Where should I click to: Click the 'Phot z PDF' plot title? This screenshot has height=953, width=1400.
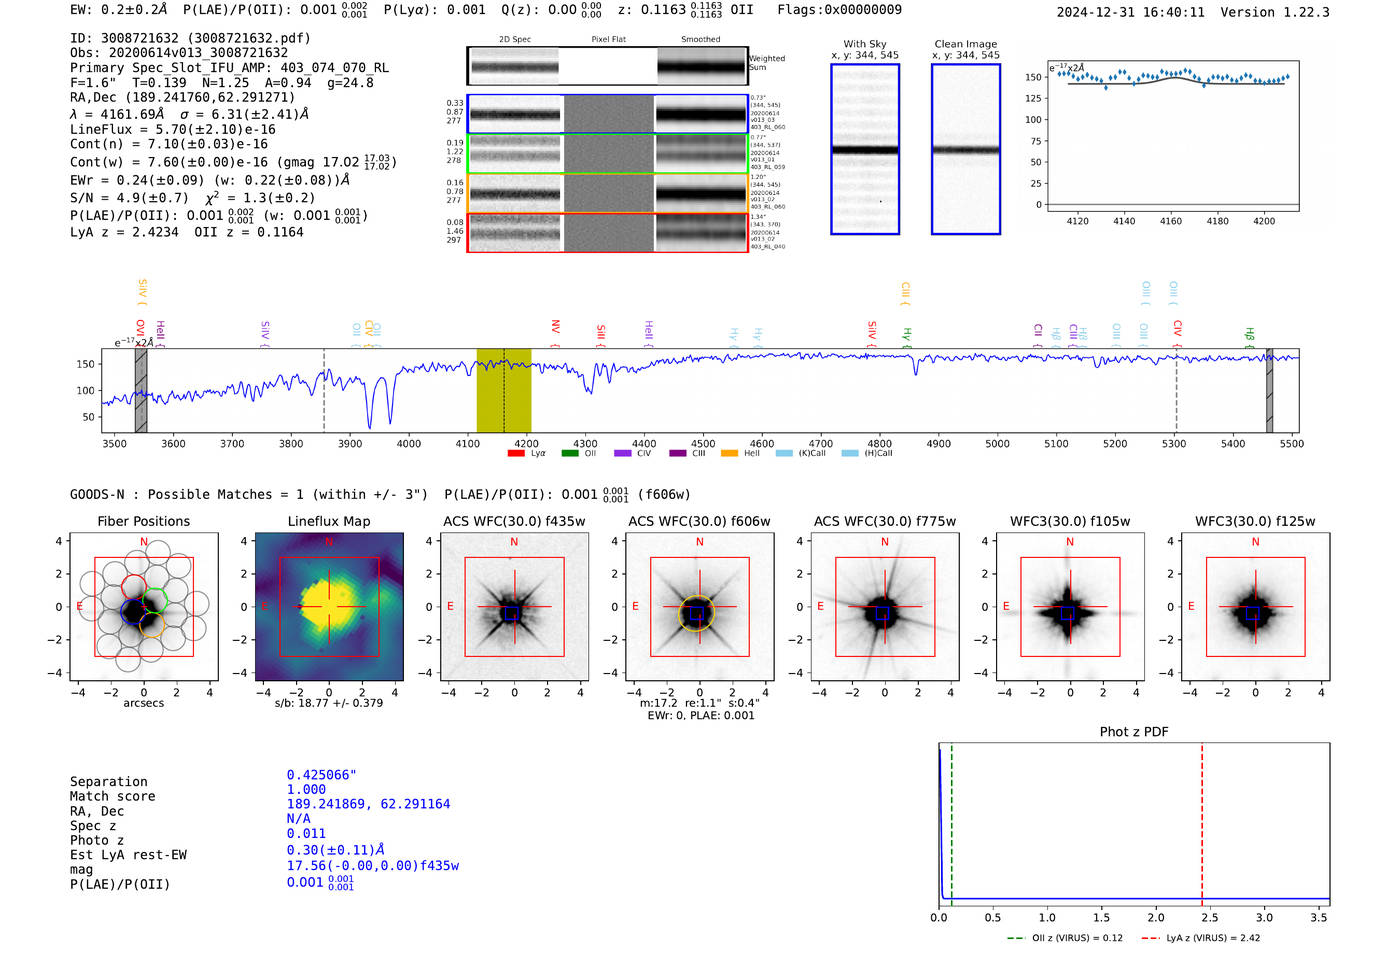1134,732
